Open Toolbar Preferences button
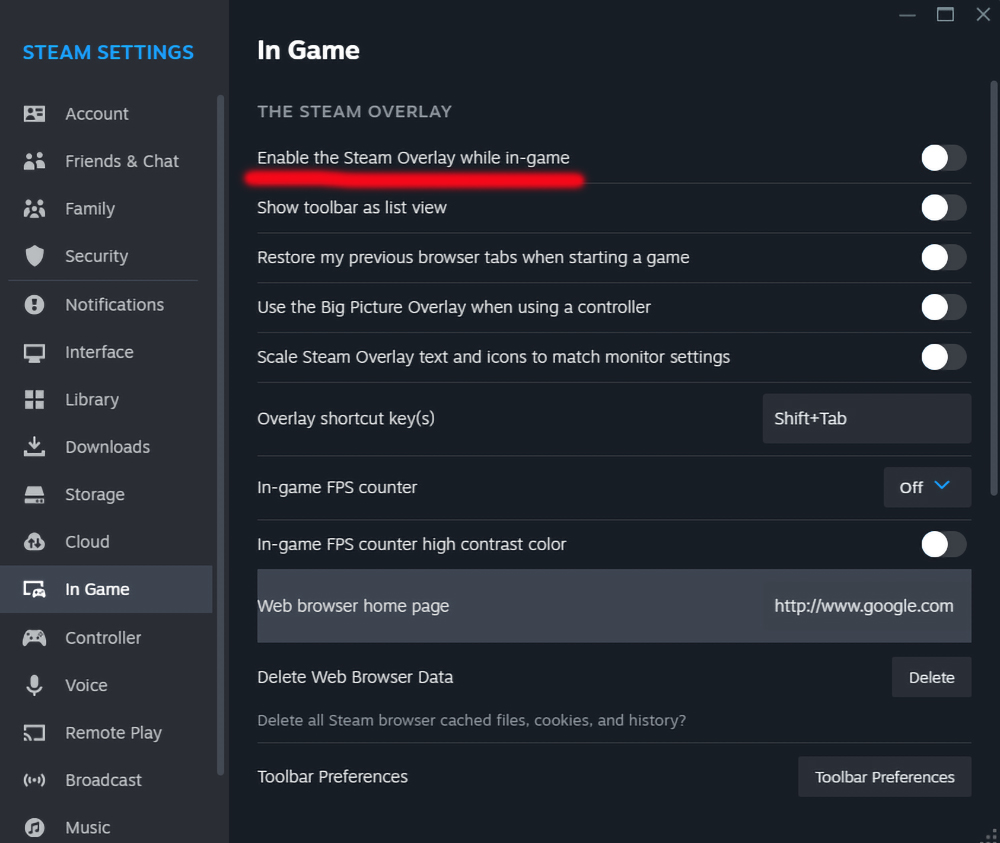1000x843 pixels. tap(884, 777)
